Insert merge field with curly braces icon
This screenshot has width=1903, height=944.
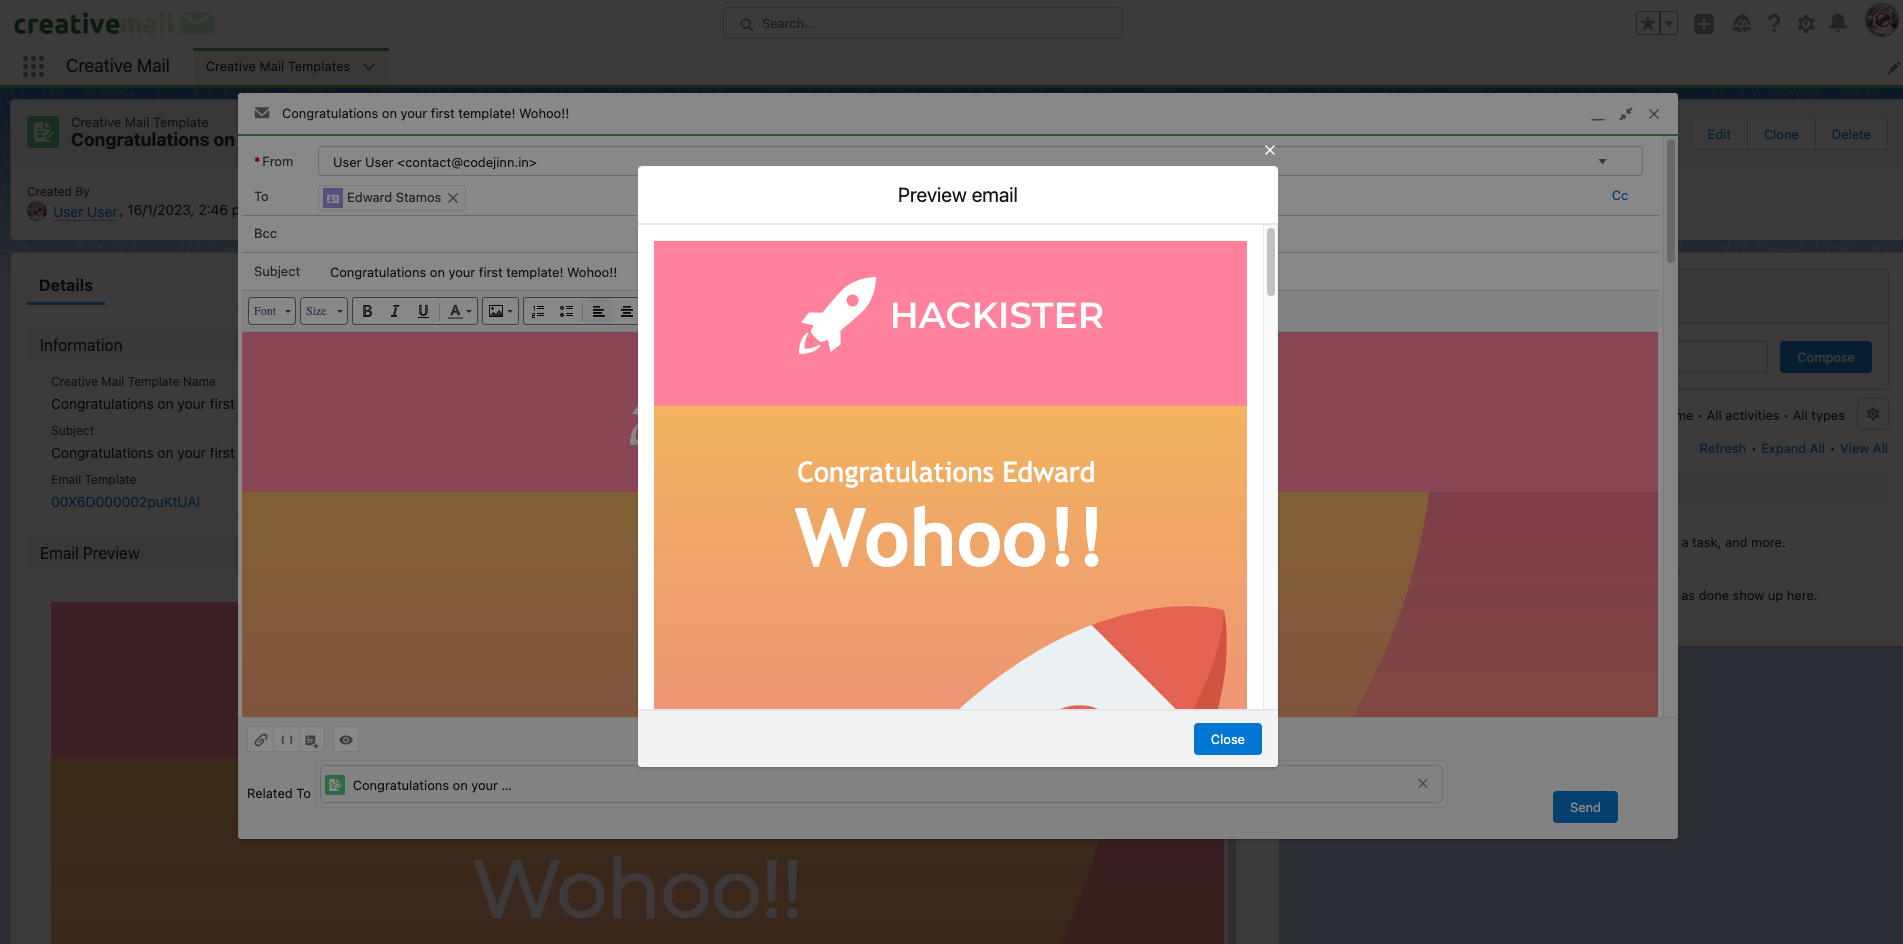(x=287, y=740)
